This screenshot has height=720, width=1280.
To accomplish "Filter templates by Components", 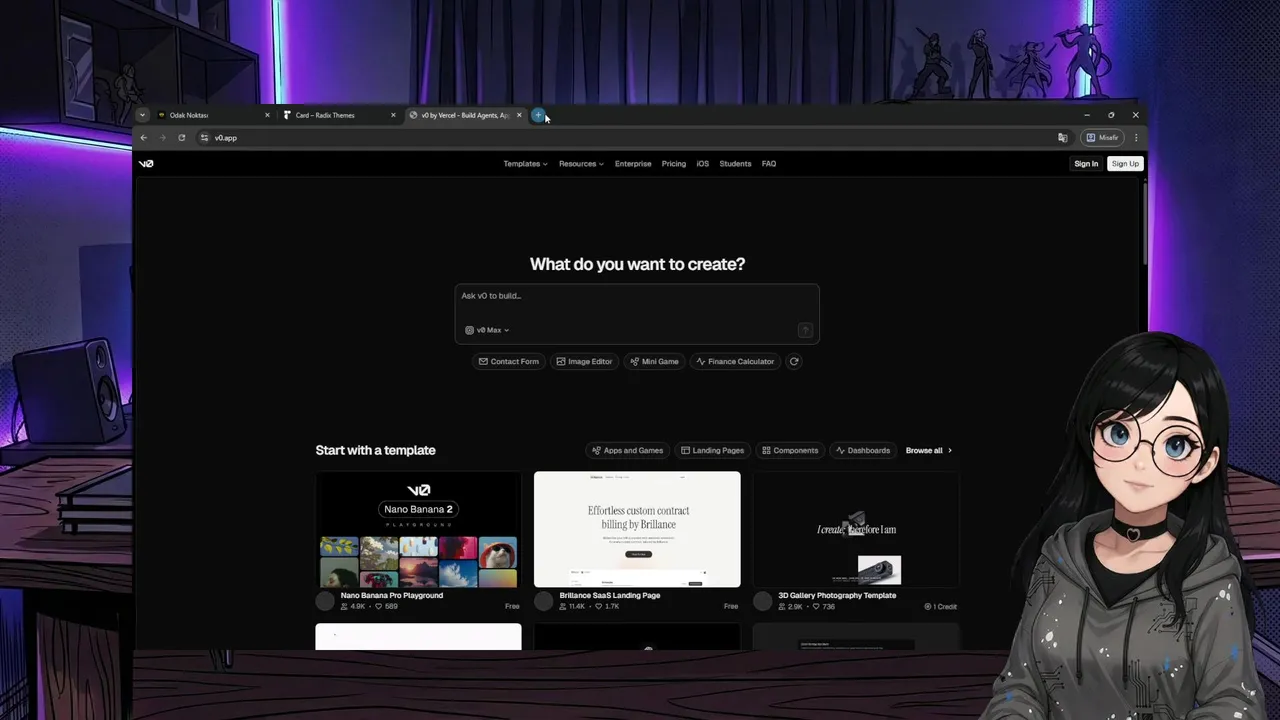I will [790, 450].
